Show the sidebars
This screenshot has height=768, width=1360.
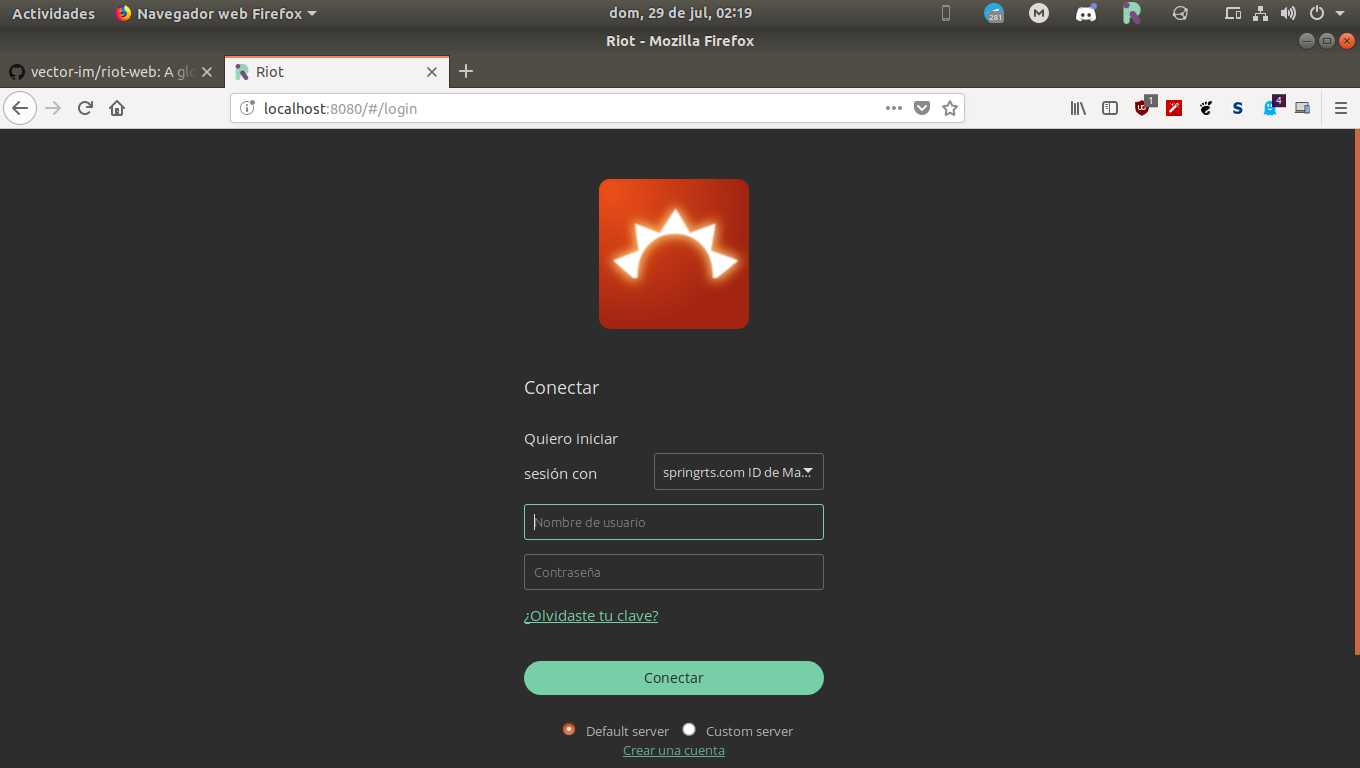(1110, 108)
